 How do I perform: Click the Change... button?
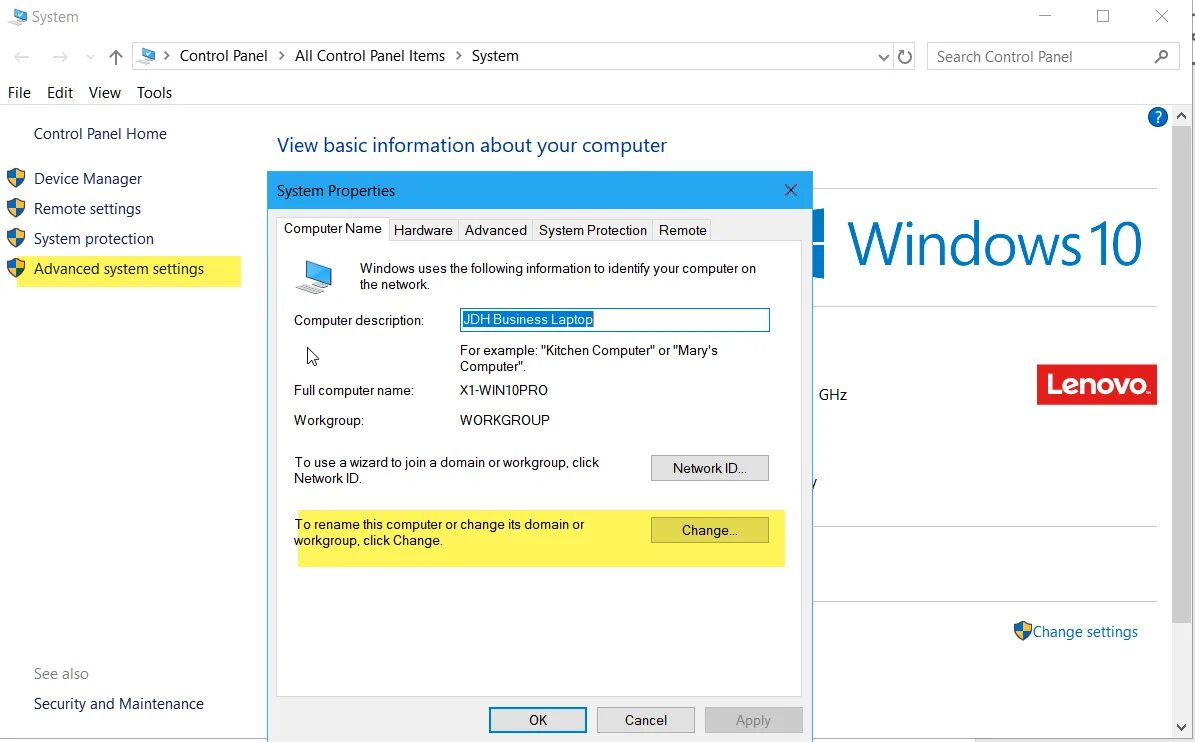tap(710, 530)
